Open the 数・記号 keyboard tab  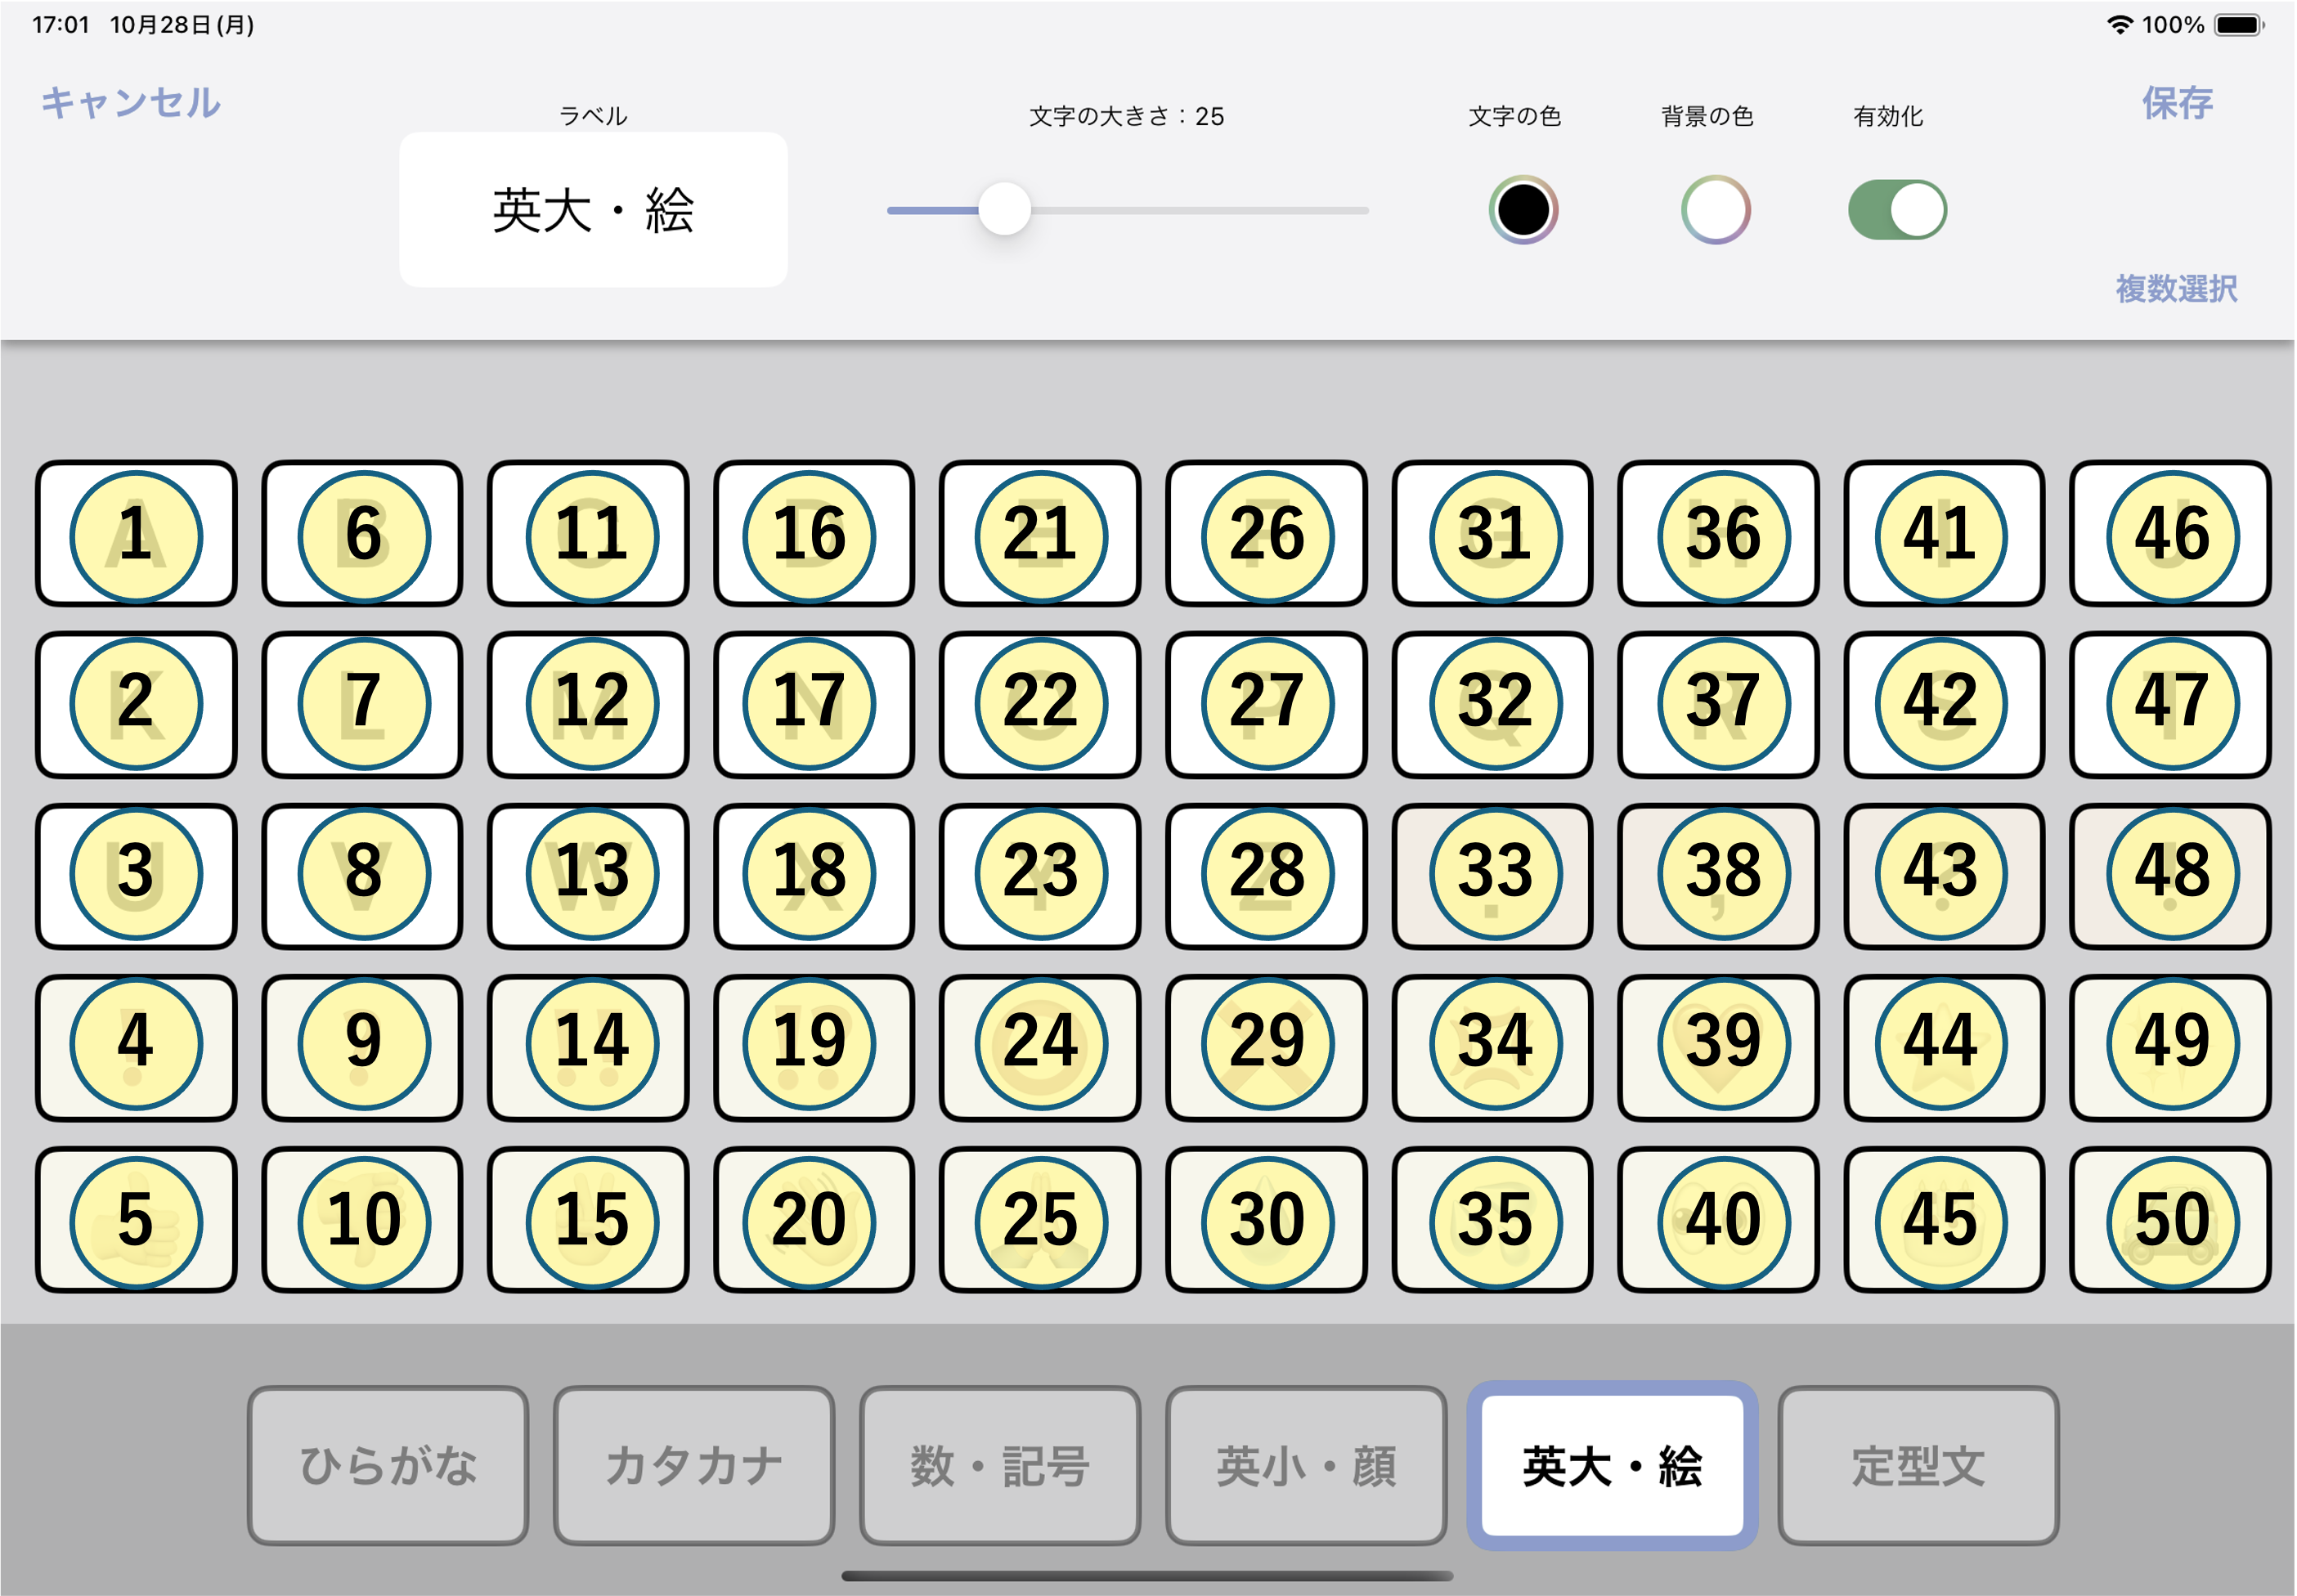coord(1000,1465)
